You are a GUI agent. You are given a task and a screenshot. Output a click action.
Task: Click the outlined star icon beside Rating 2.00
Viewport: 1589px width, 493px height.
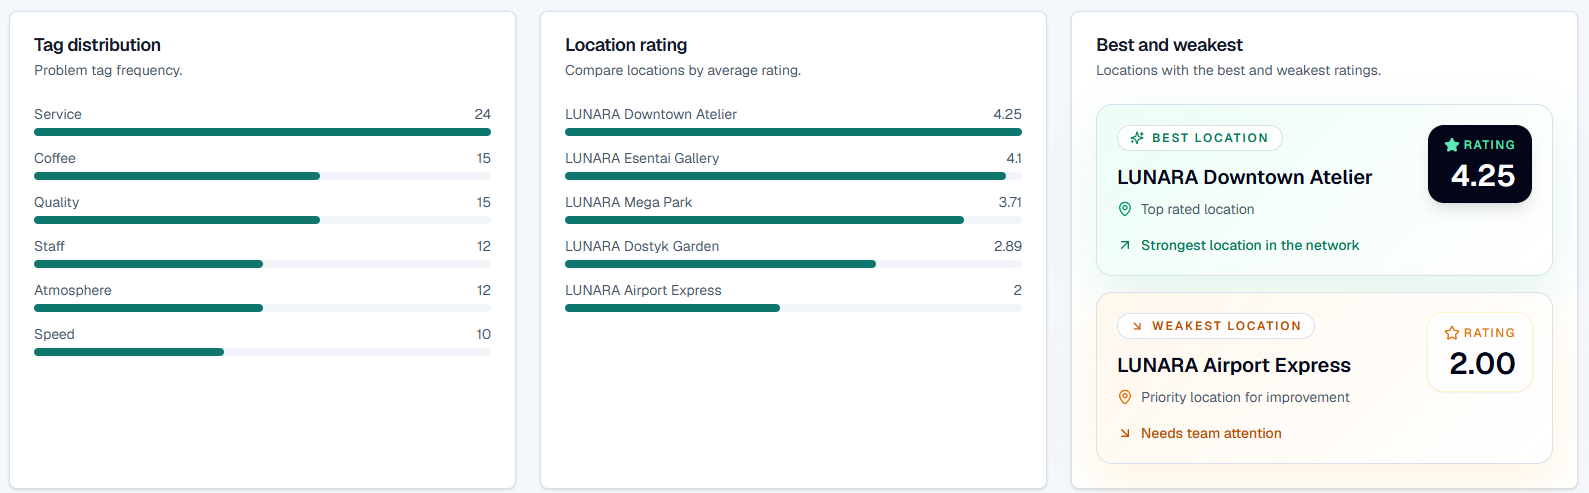click(x=1452, y=333)
